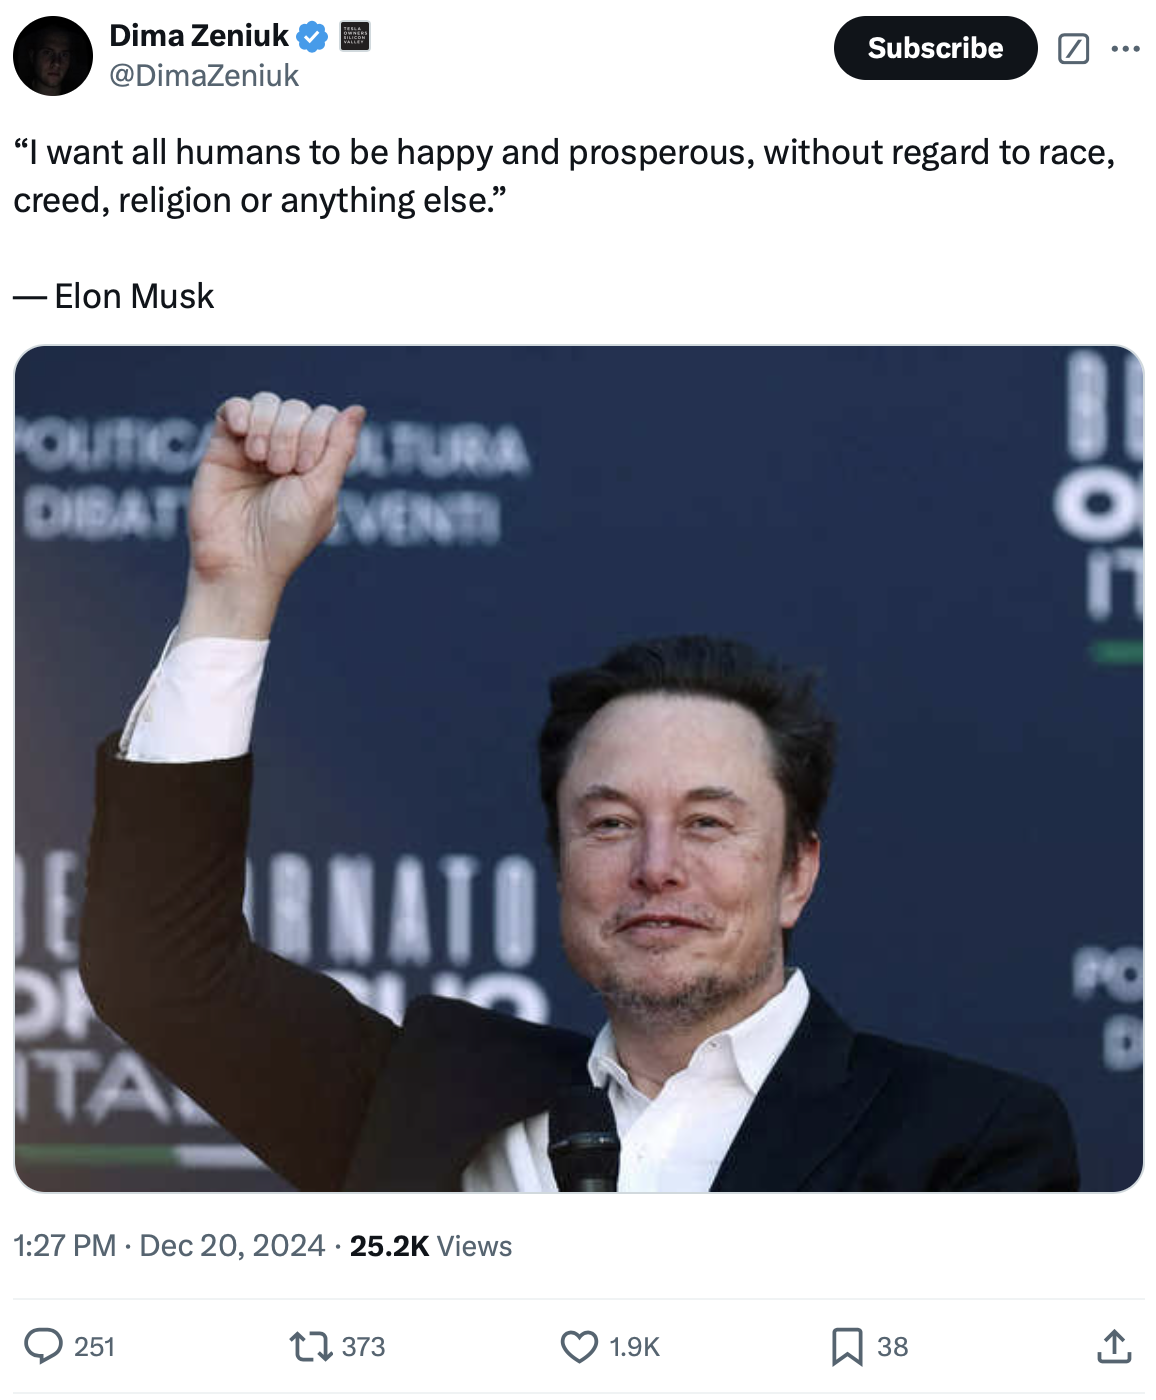This screenshot has height=1400, width=1156.
Task: Open Dima Zeniuk's profile avatar
Action: click(53, 56)
